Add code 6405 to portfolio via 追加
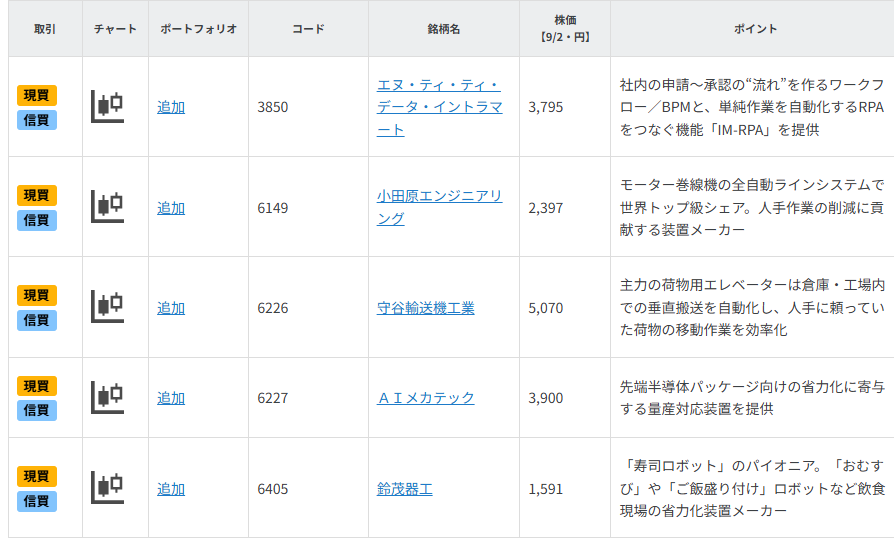Image resolution: width=894 pixels, height=553 pixels. [171, 489]
